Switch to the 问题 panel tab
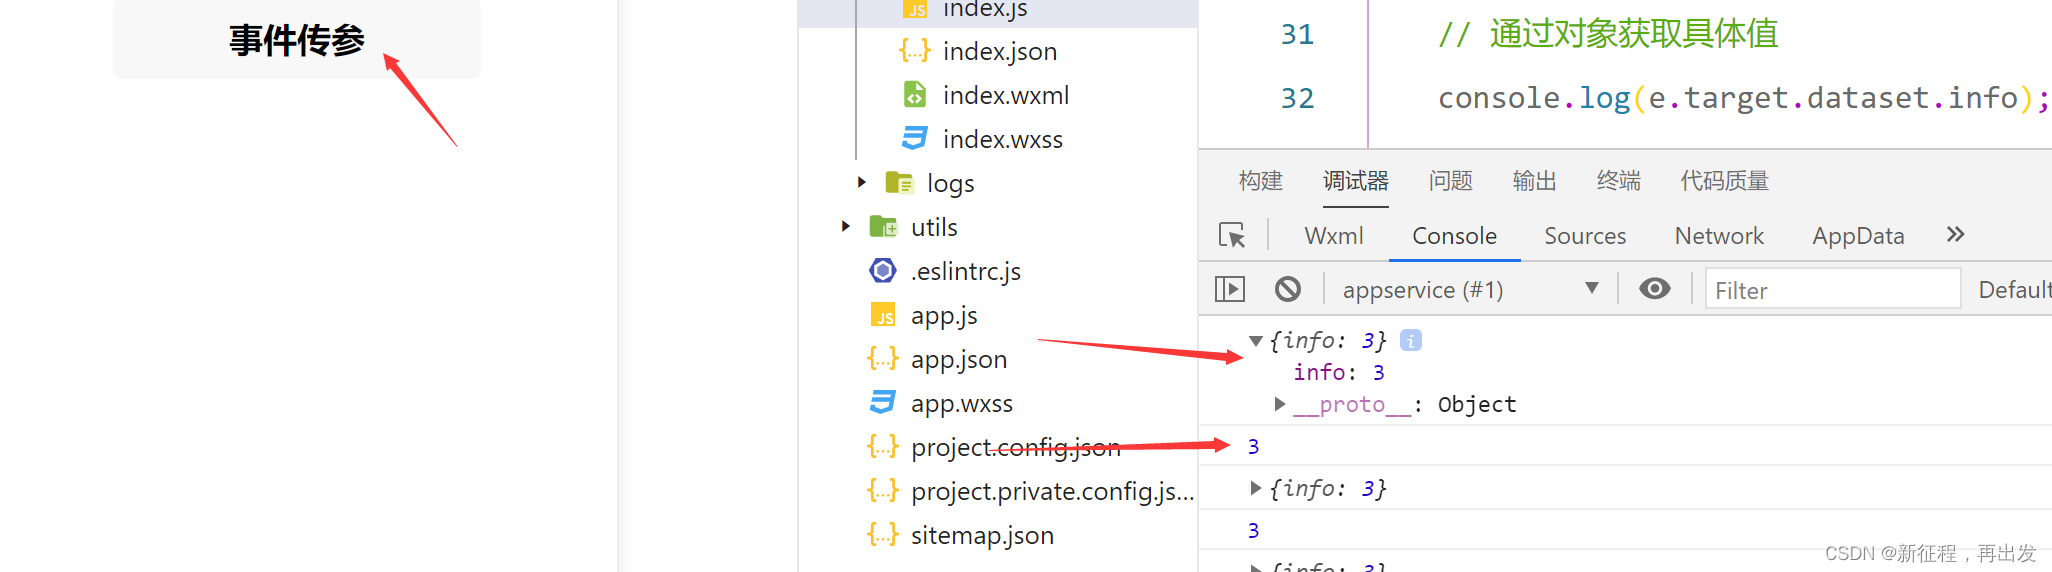 (x=1451, y=181)
